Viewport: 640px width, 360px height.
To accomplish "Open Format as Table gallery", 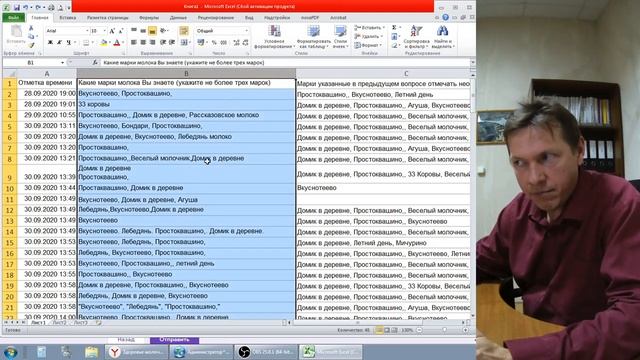I will coord(313,37).
